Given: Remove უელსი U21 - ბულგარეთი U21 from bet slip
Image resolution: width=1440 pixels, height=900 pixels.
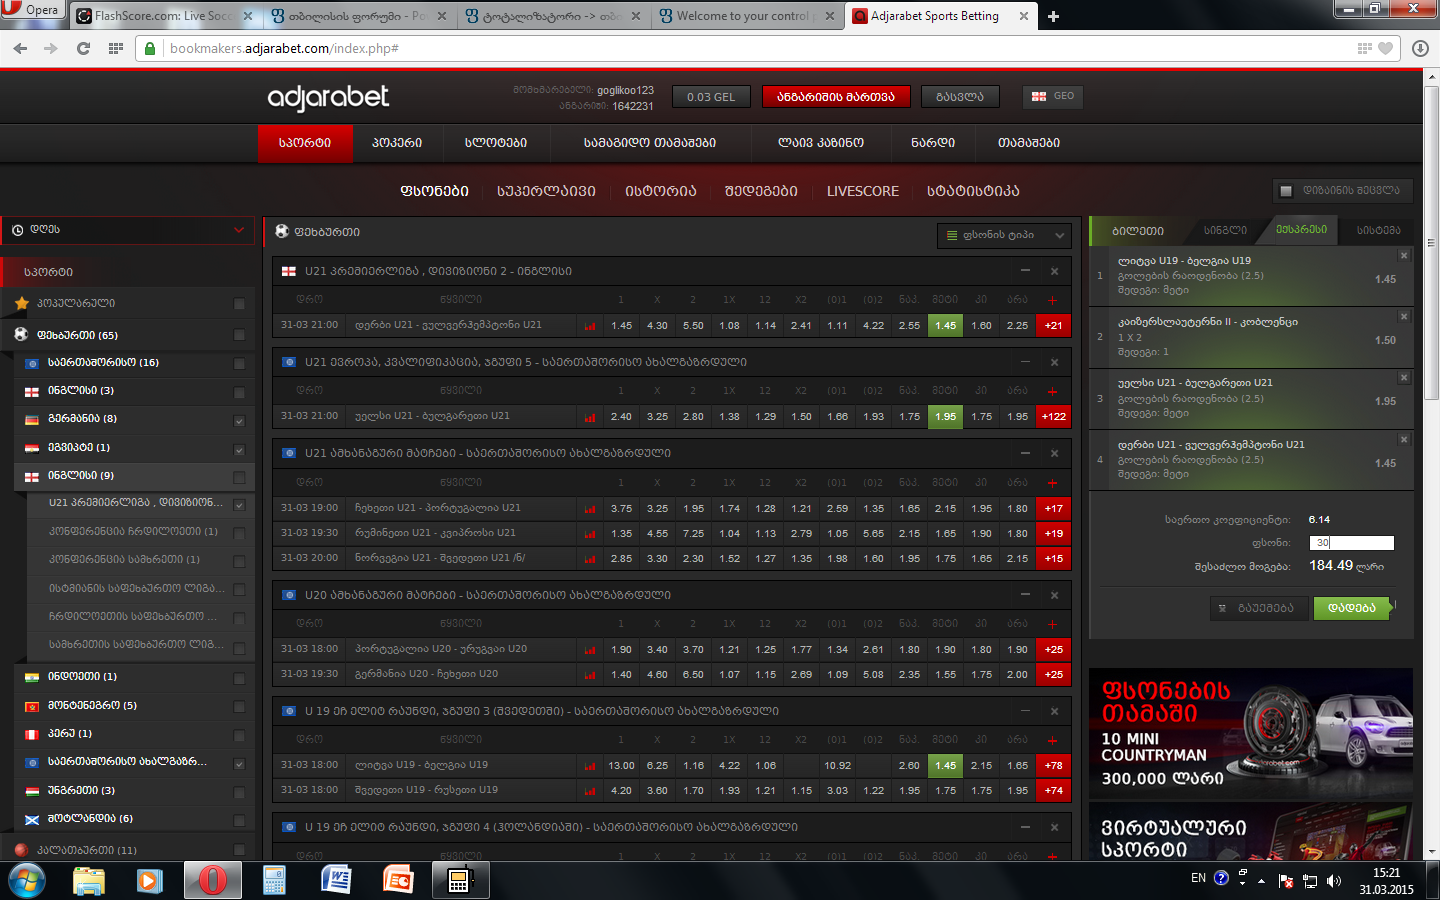Looking at the screenshot, I should coord(1404,378).
